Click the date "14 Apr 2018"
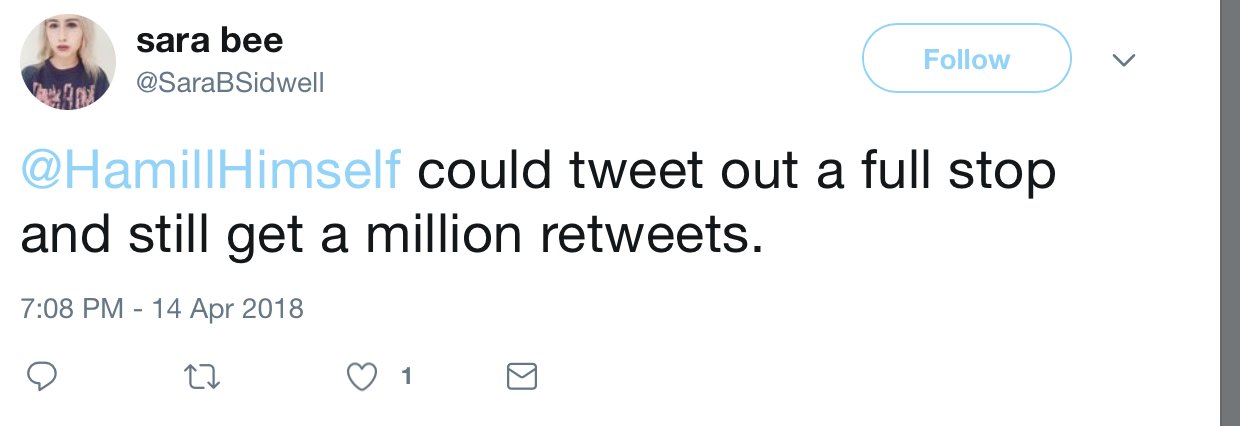 [227, 307]
